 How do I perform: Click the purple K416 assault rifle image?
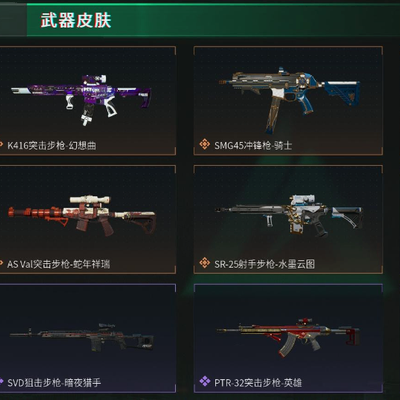pyautogui.click(x=81, y=99)
